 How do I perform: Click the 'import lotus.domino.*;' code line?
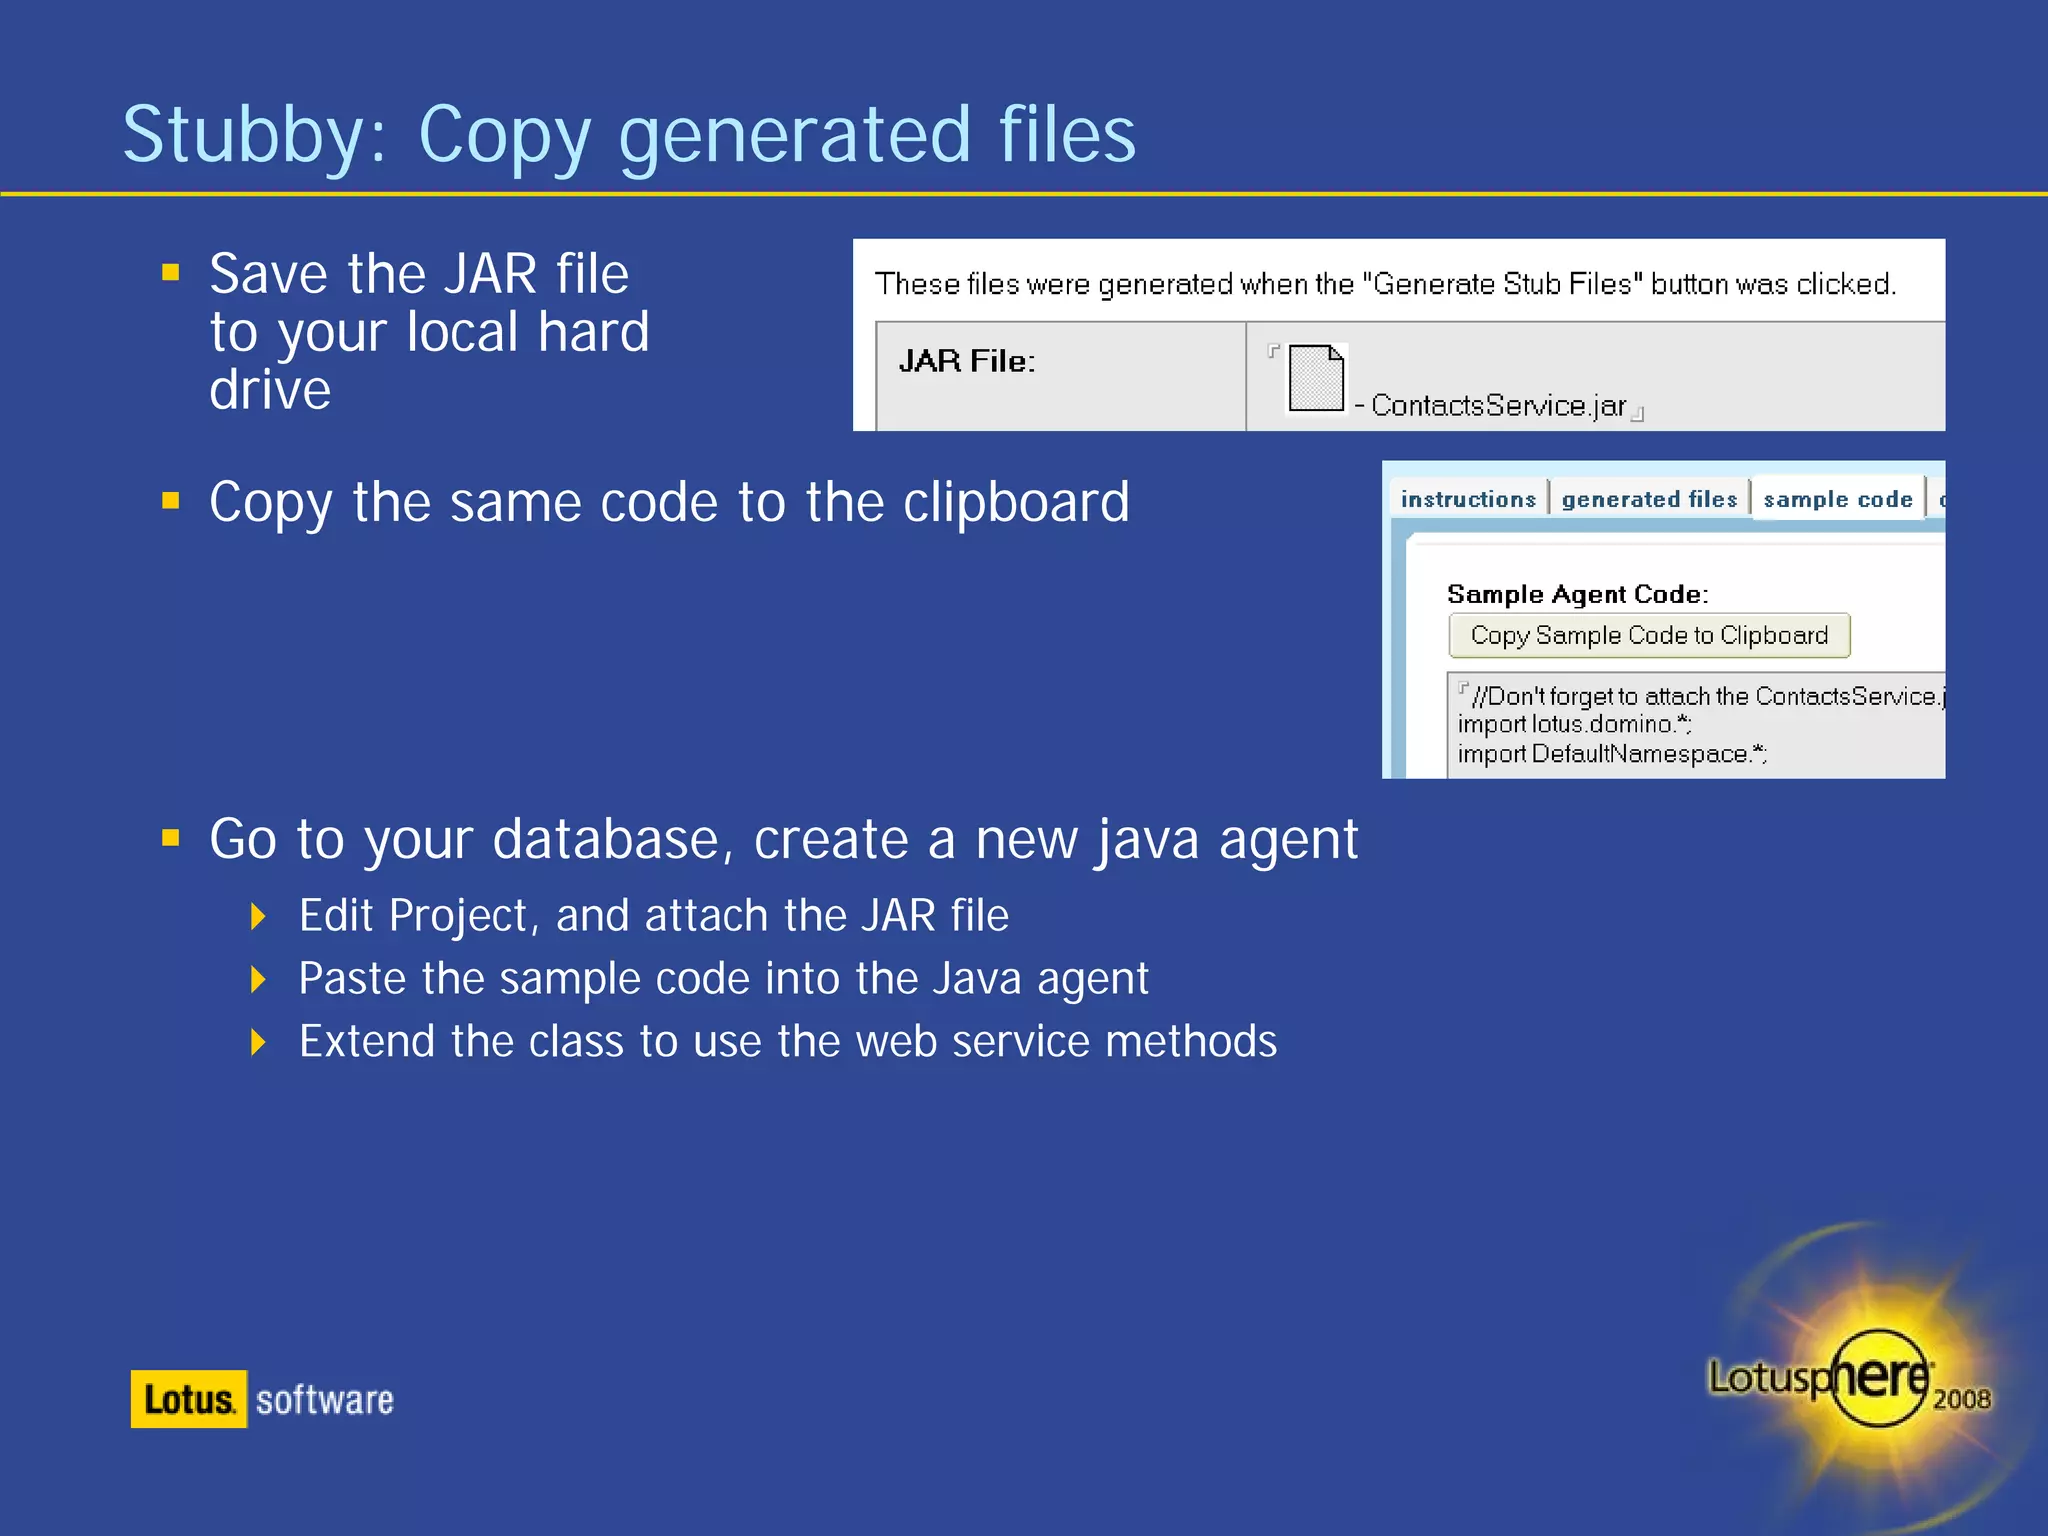[1574, 724]
